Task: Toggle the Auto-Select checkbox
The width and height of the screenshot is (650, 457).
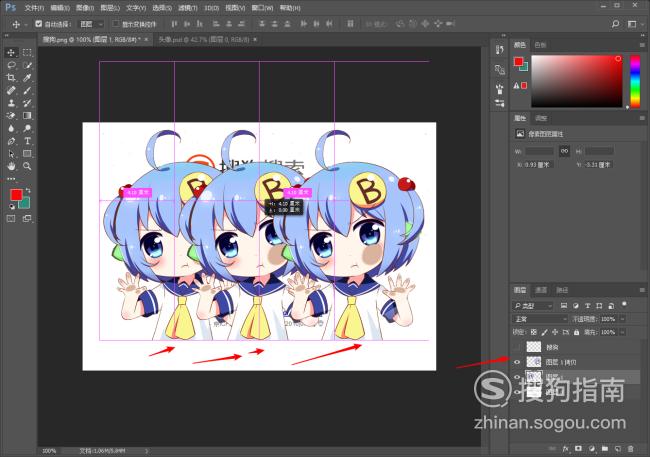Action: pyautogui.click(x=39, y=24)
